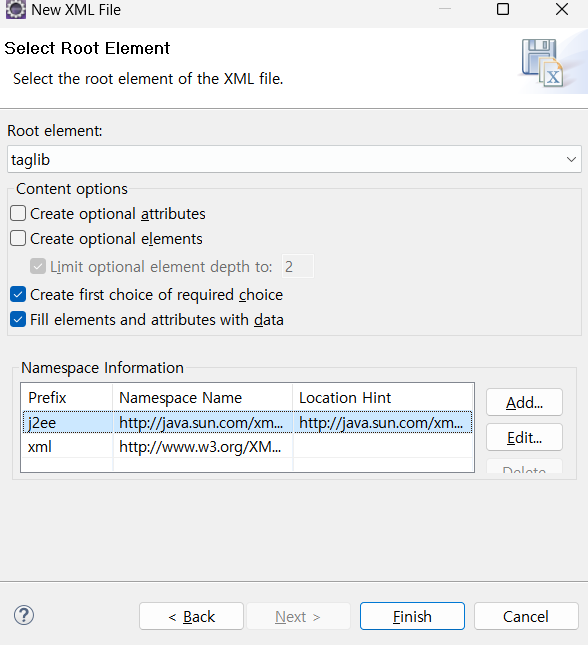Click the Location Hint column header
The width and height of the screenshot is (588, 645).
[383, 397]
